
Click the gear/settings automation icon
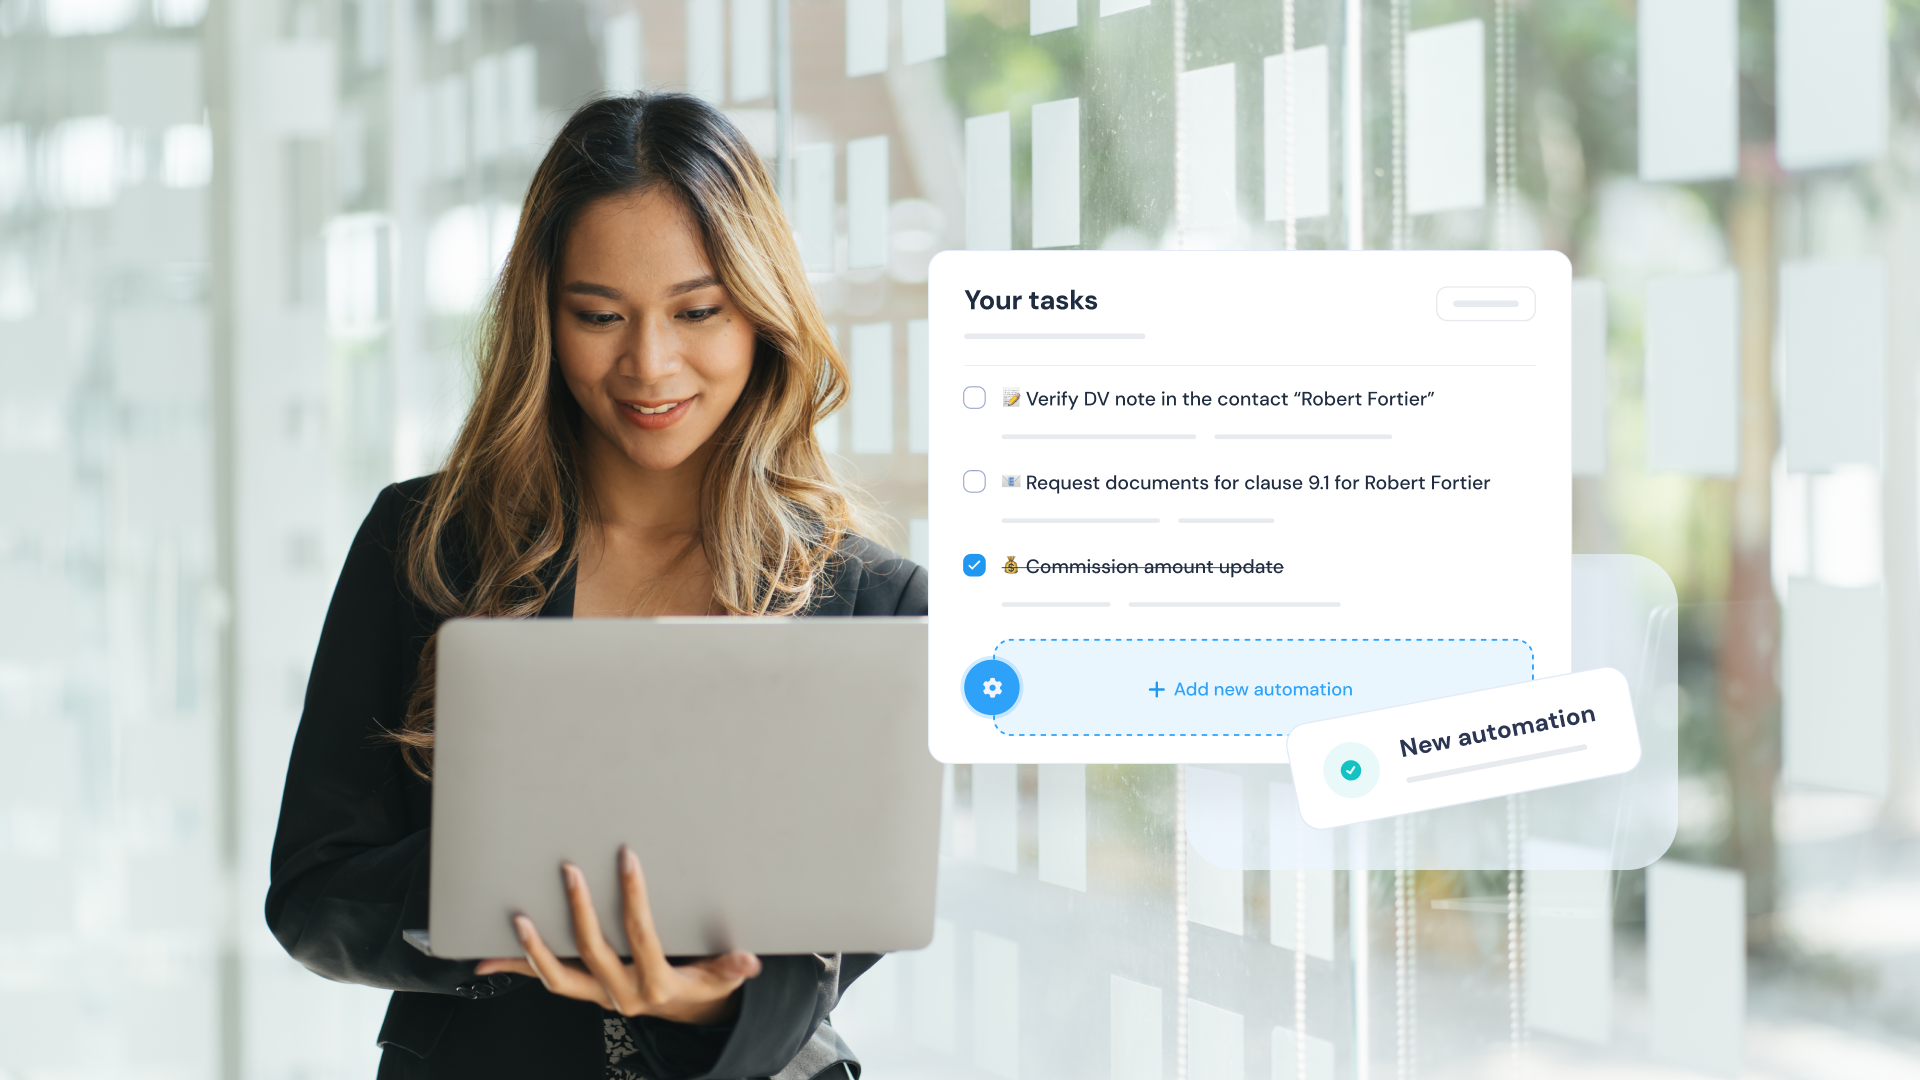pos(993,687)
